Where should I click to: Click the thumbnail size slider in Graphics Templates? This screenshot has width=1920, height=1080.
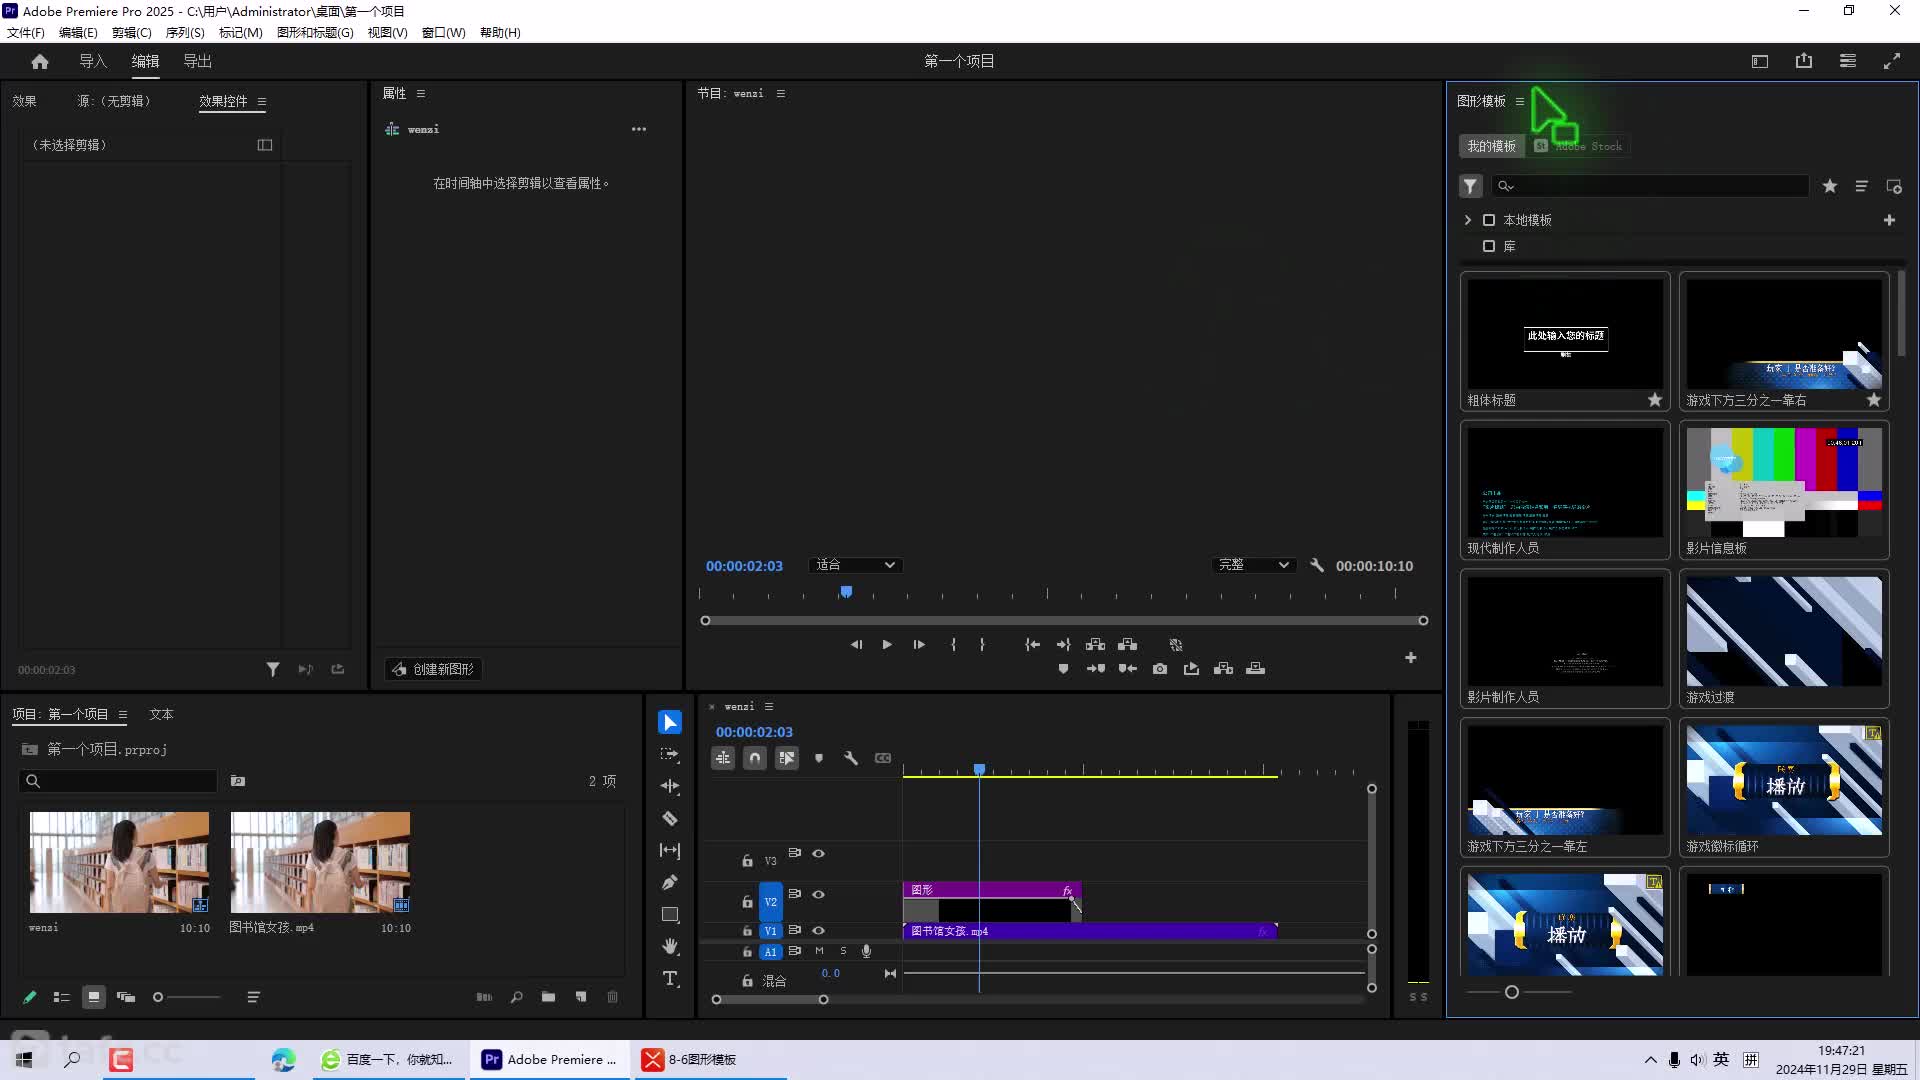pos(1512,992)
